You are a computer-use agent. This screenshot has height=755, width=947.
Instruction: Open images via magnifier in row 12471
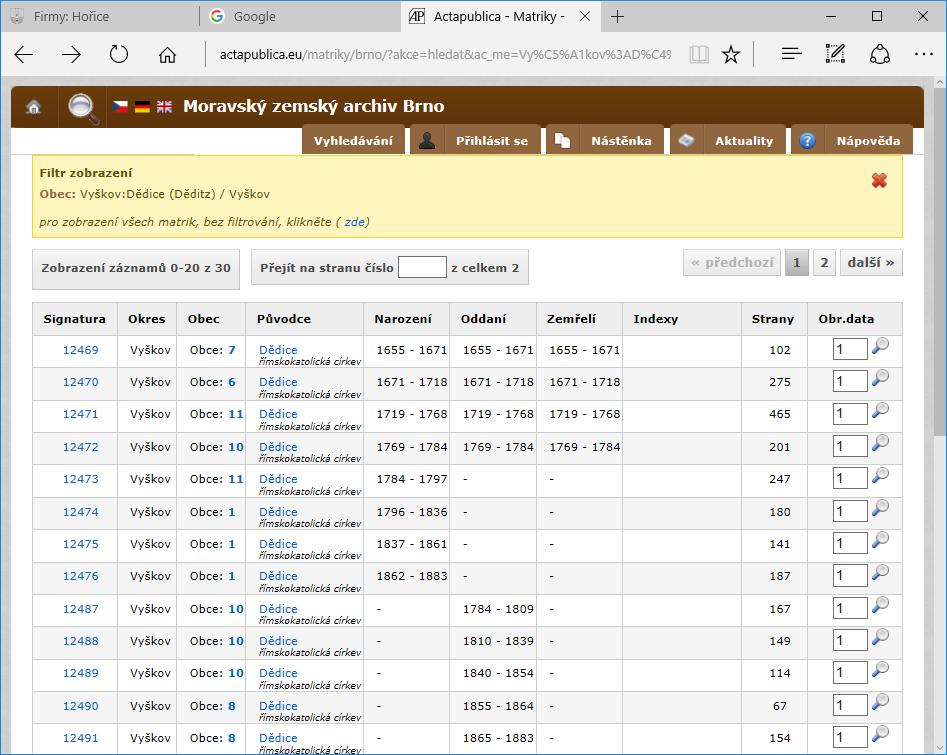(881, 410)
